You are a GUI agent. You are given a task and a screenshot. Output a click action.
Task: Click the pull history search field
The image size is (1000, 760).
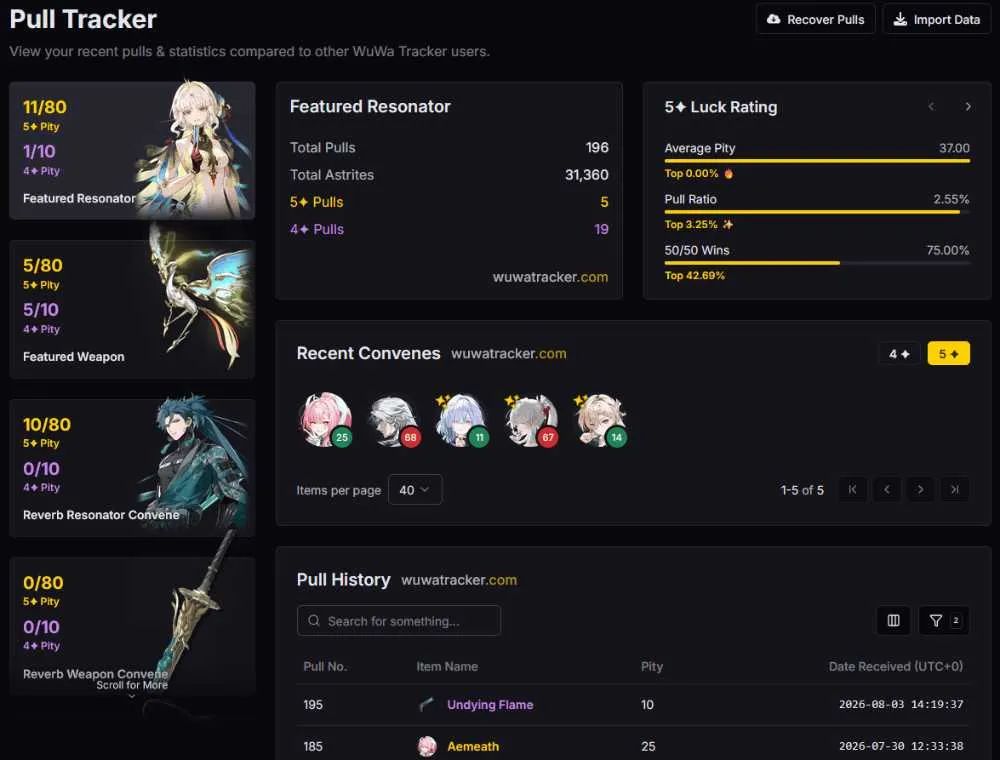point(399,620)
